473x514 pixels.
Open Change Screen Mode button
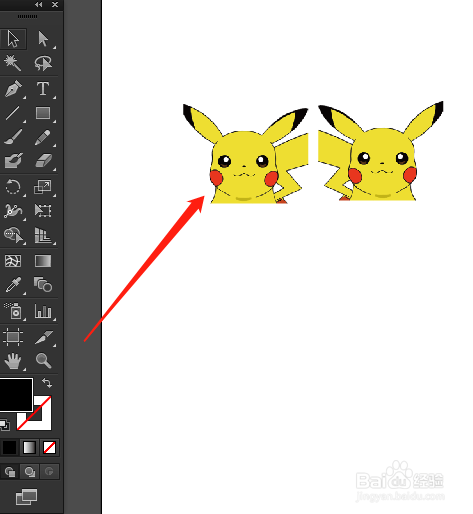pyautogui.click(x=27, y=497)
